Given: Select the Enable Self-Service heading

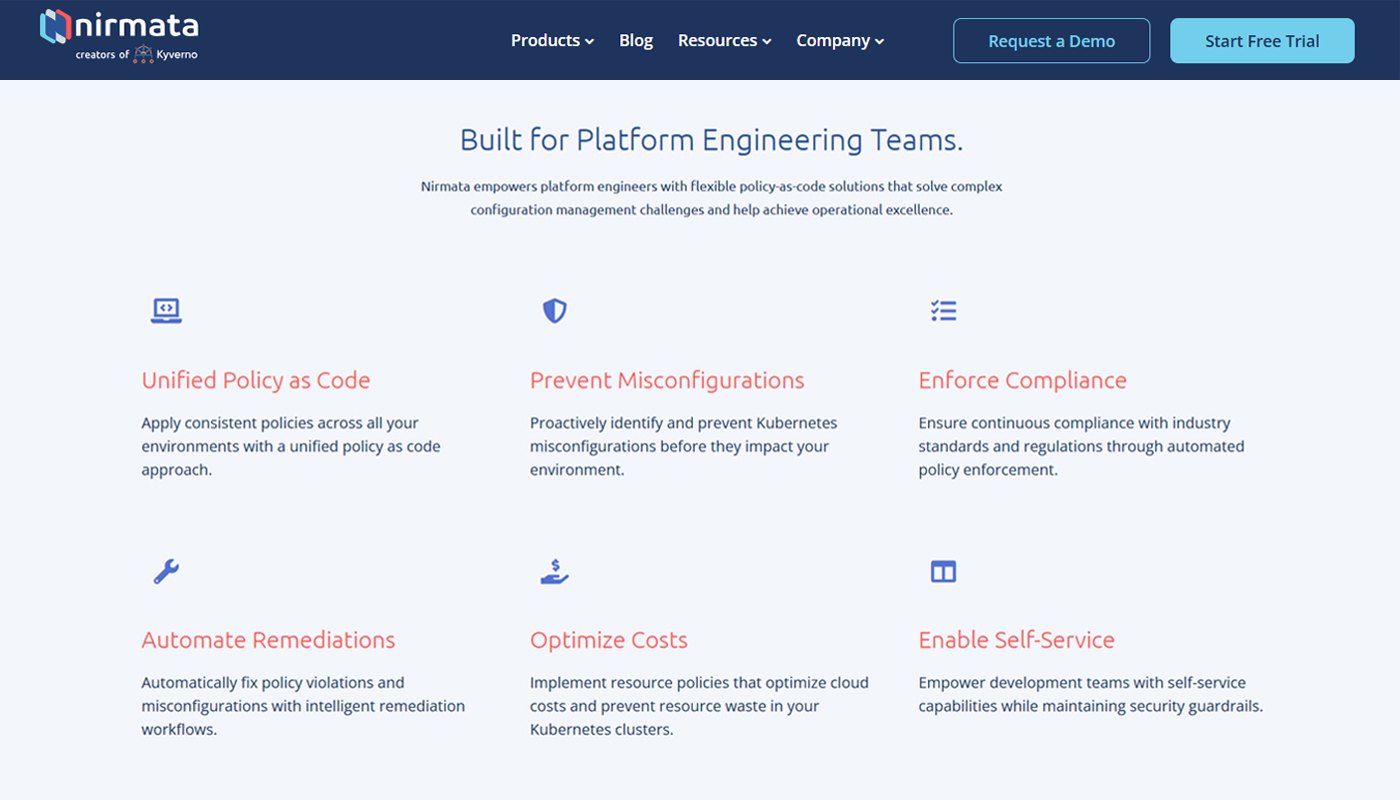Looking at the screenshot, I should [x=1016, y=640].
